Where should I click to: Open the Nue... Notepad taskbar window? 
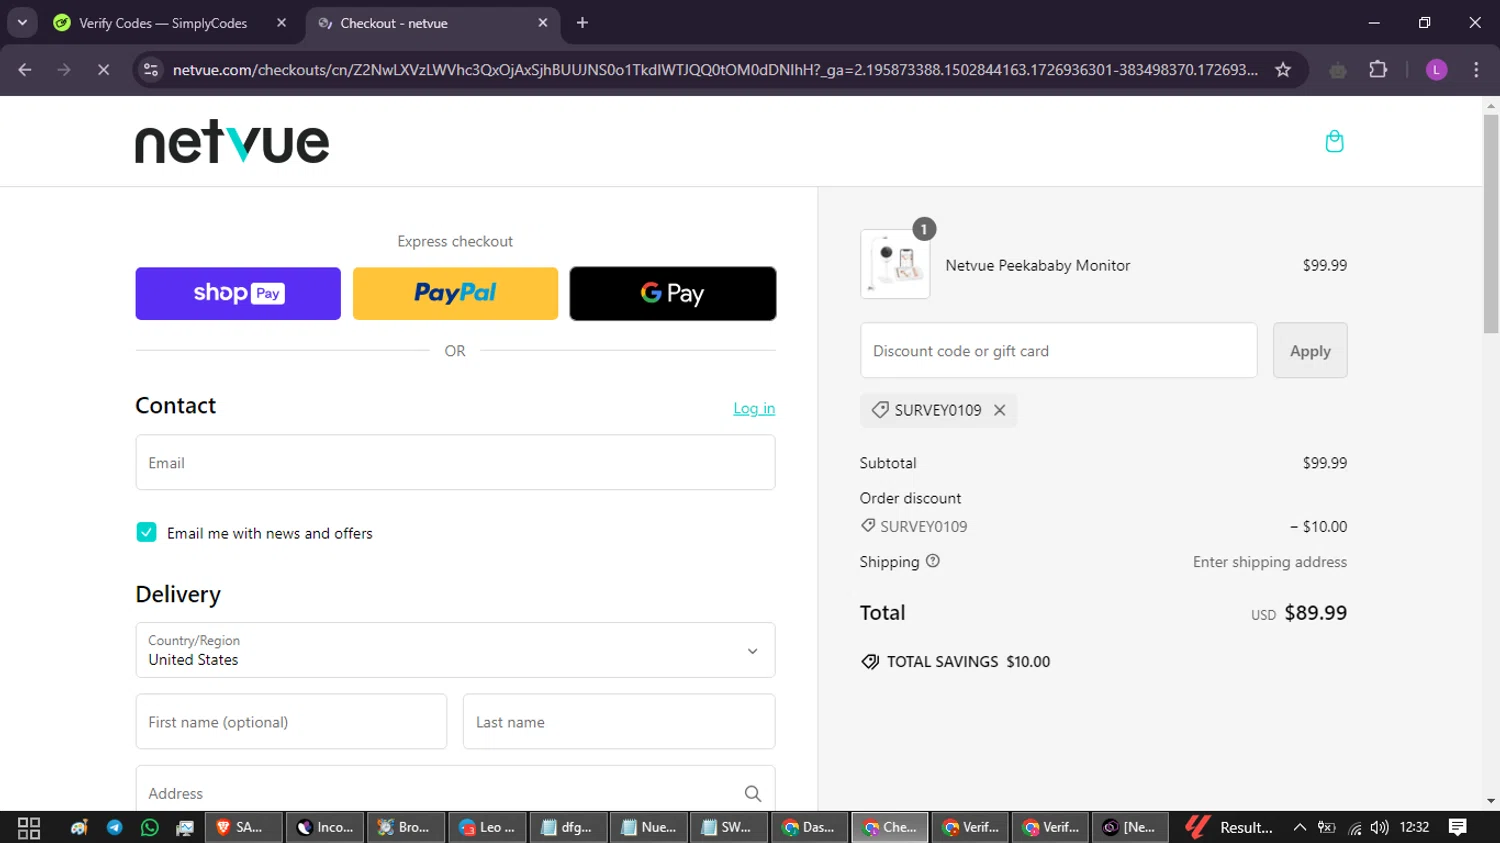pyautogui.click(x=648, y=827)
